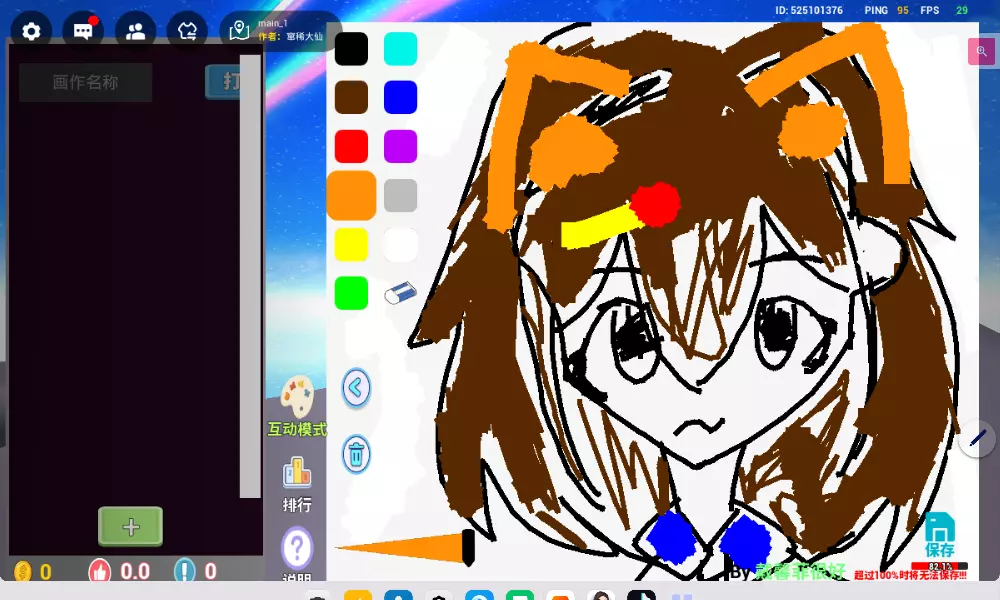Screen dimensions: 1000x600
Task: Pick the yellow color swatch
Action: click(351, 244)
